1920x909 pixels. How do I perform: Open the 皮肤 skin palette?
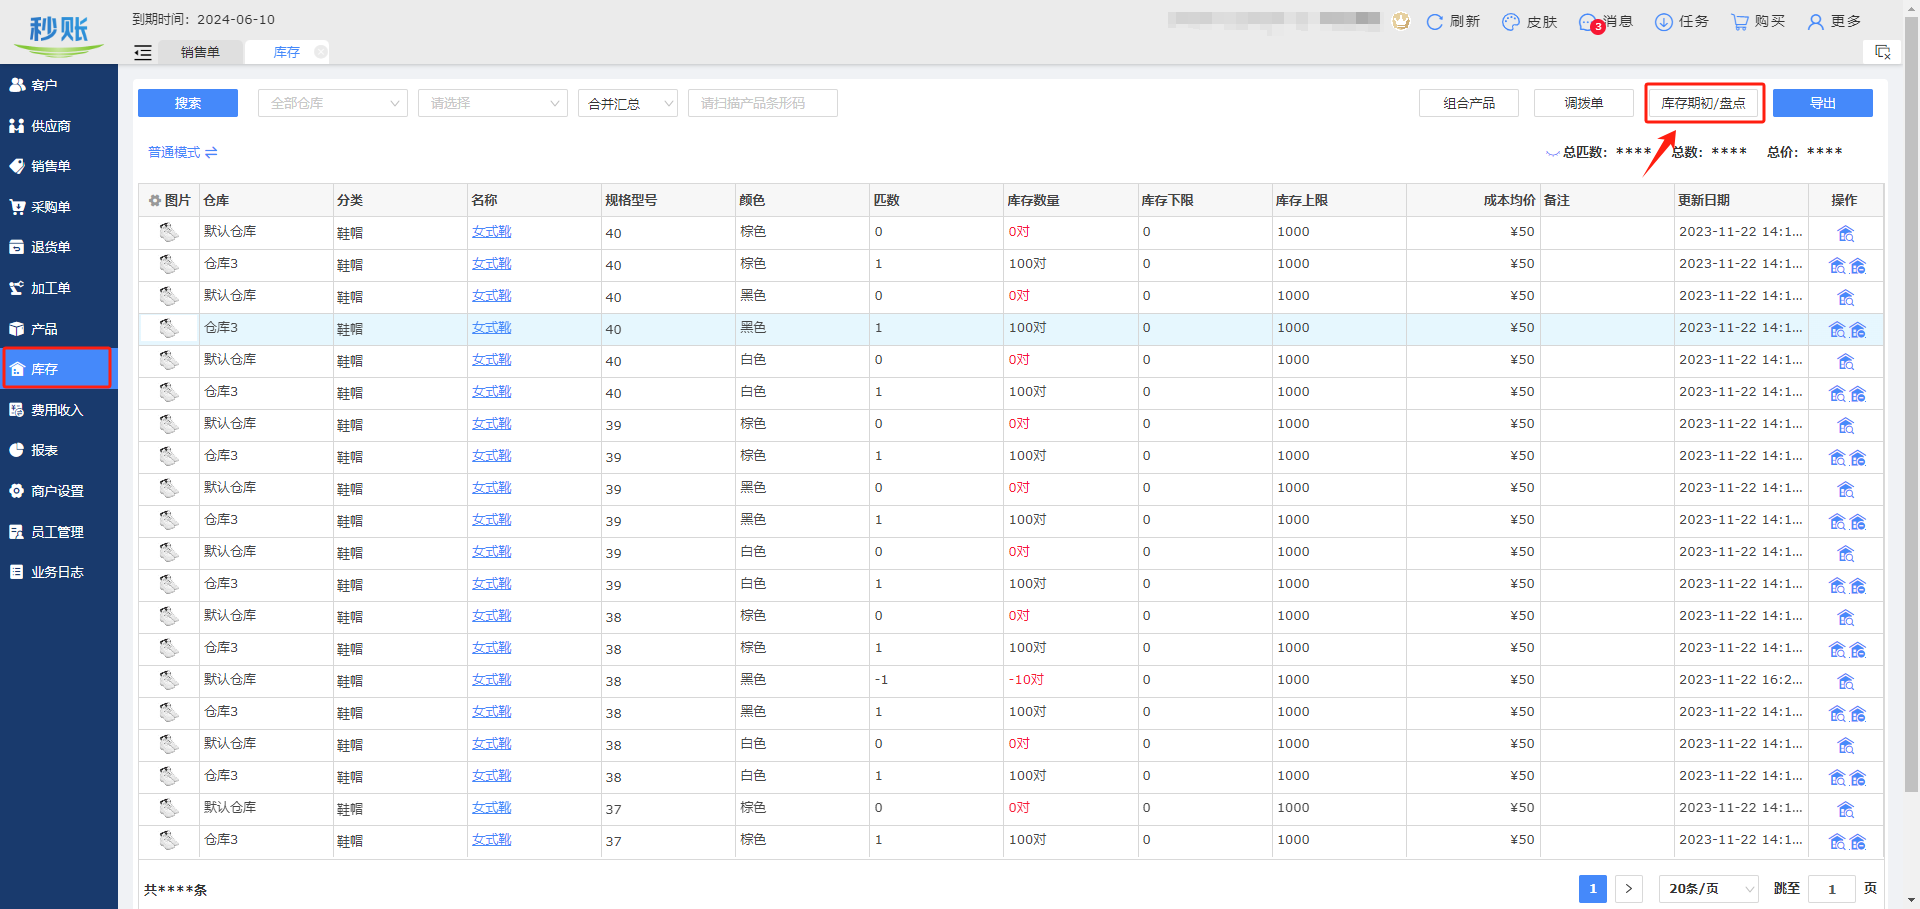tap(1529, 21)
